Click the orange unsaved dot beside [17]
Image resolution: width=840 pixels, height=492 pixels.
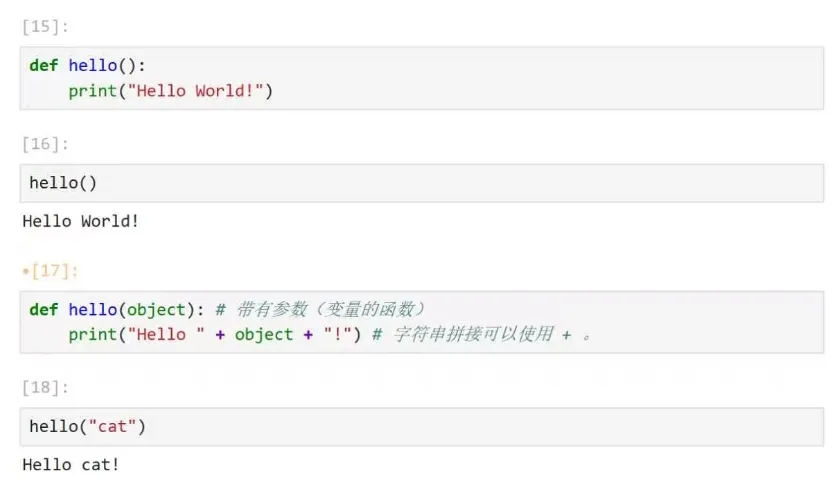(x=25, y=272)
